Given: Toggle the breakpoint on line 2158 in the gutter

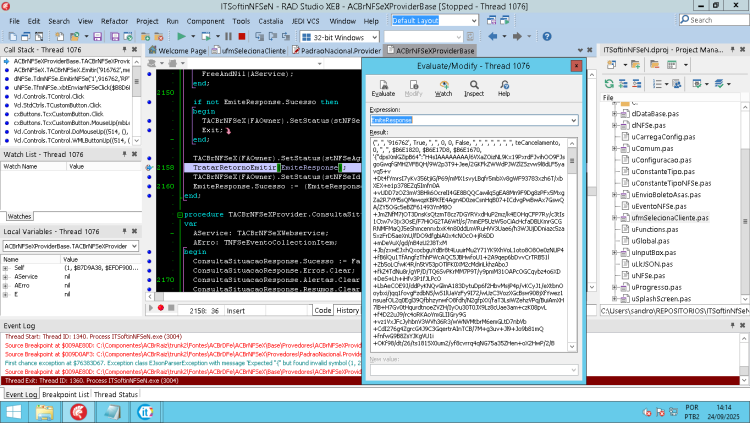Looking at the screenshot, I should [x=149, y=167].
